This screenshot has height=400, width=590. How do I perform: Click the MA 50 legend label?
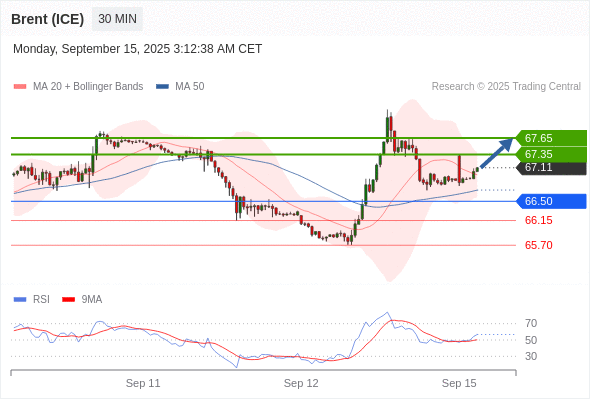[x=190, y=87]
